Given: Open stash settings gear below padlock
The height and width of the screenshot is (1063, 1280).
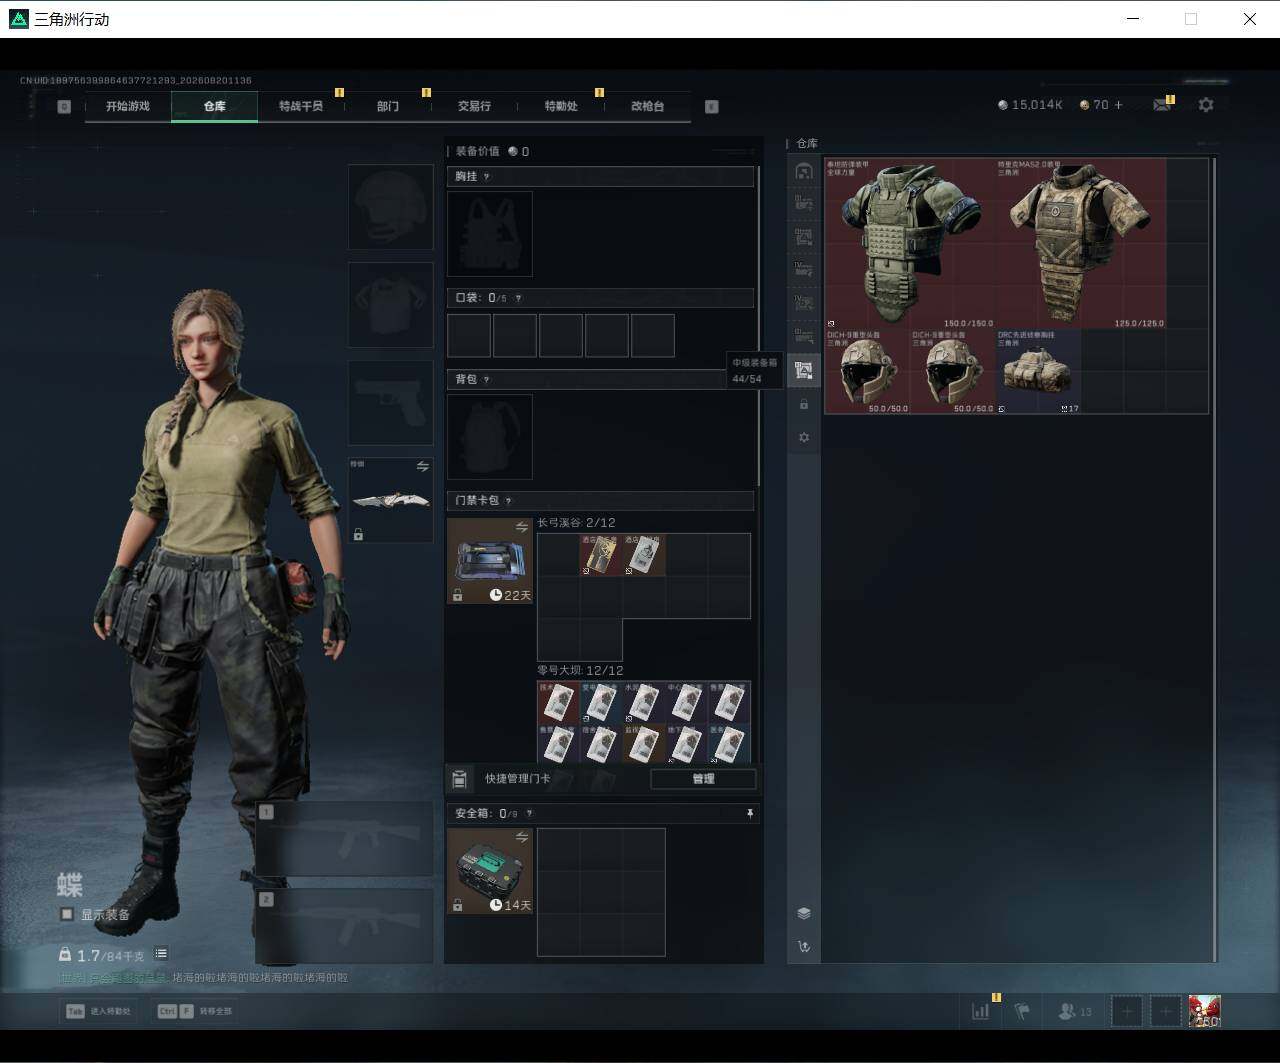Looking at the screenshot, I should click(x=804, y=437).
